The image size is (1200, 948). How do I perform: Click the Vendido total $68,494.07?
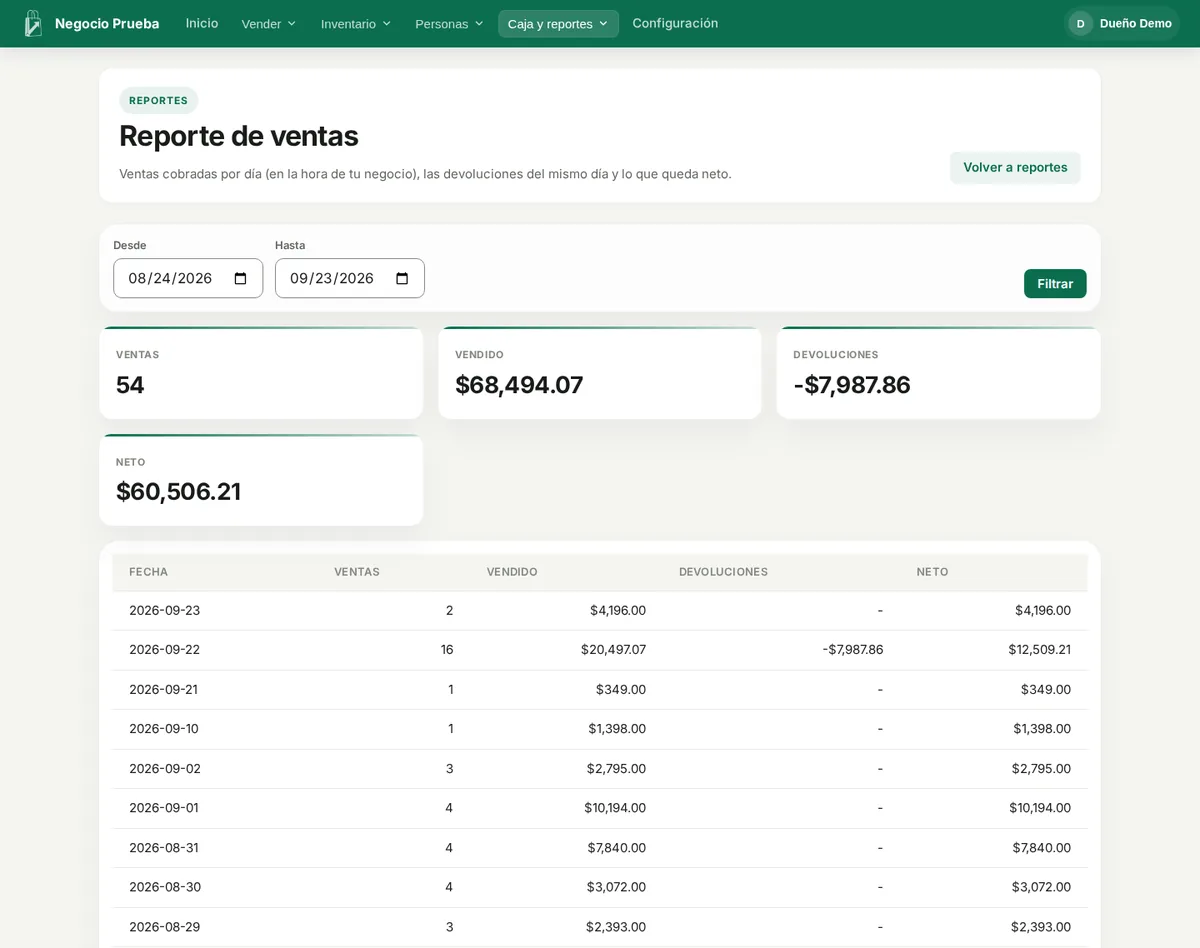coord(519,385)
